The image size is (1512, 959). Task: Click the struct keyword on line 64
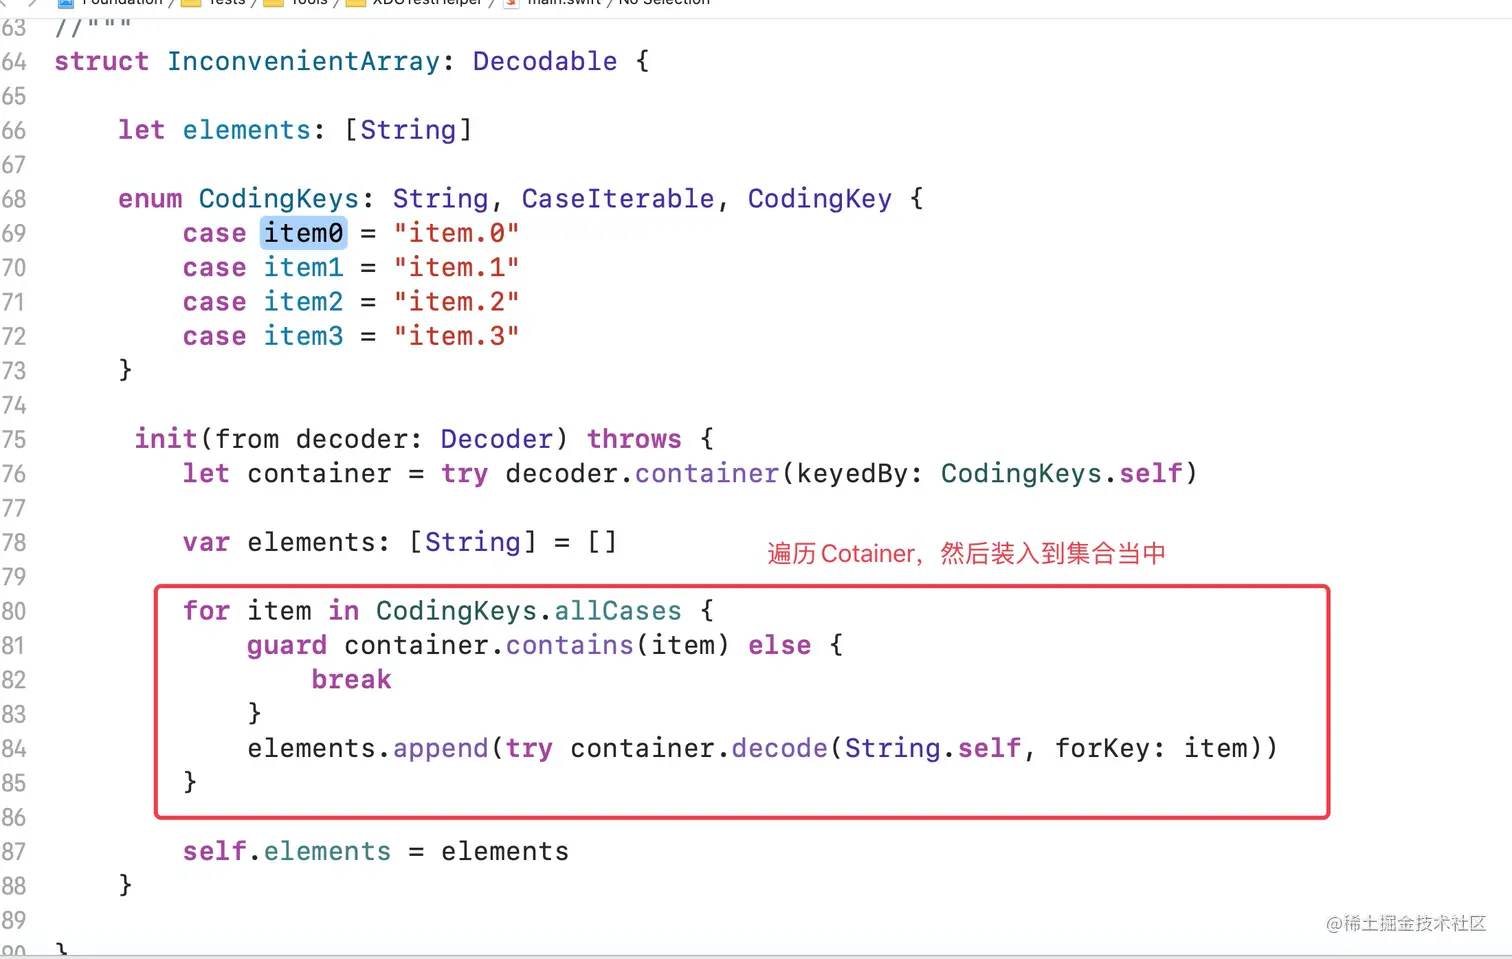tap(102, 61)
